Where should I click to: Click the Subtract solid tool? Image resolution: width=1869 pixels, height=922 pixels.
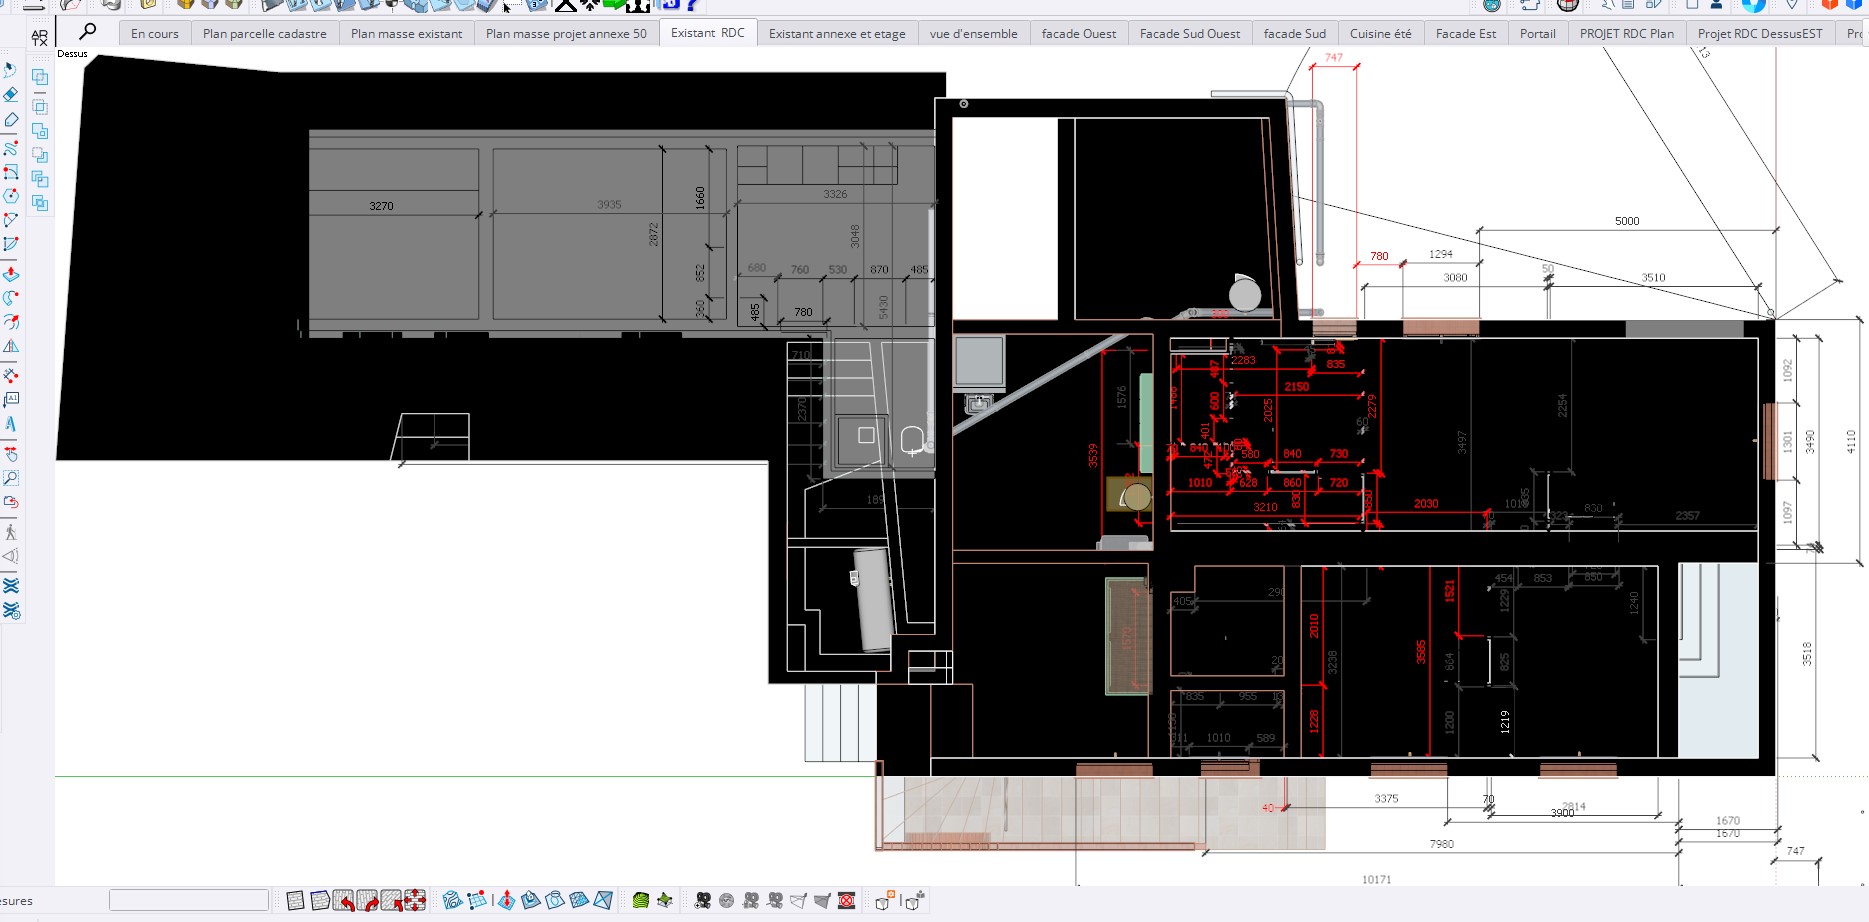tap(40, 155)
